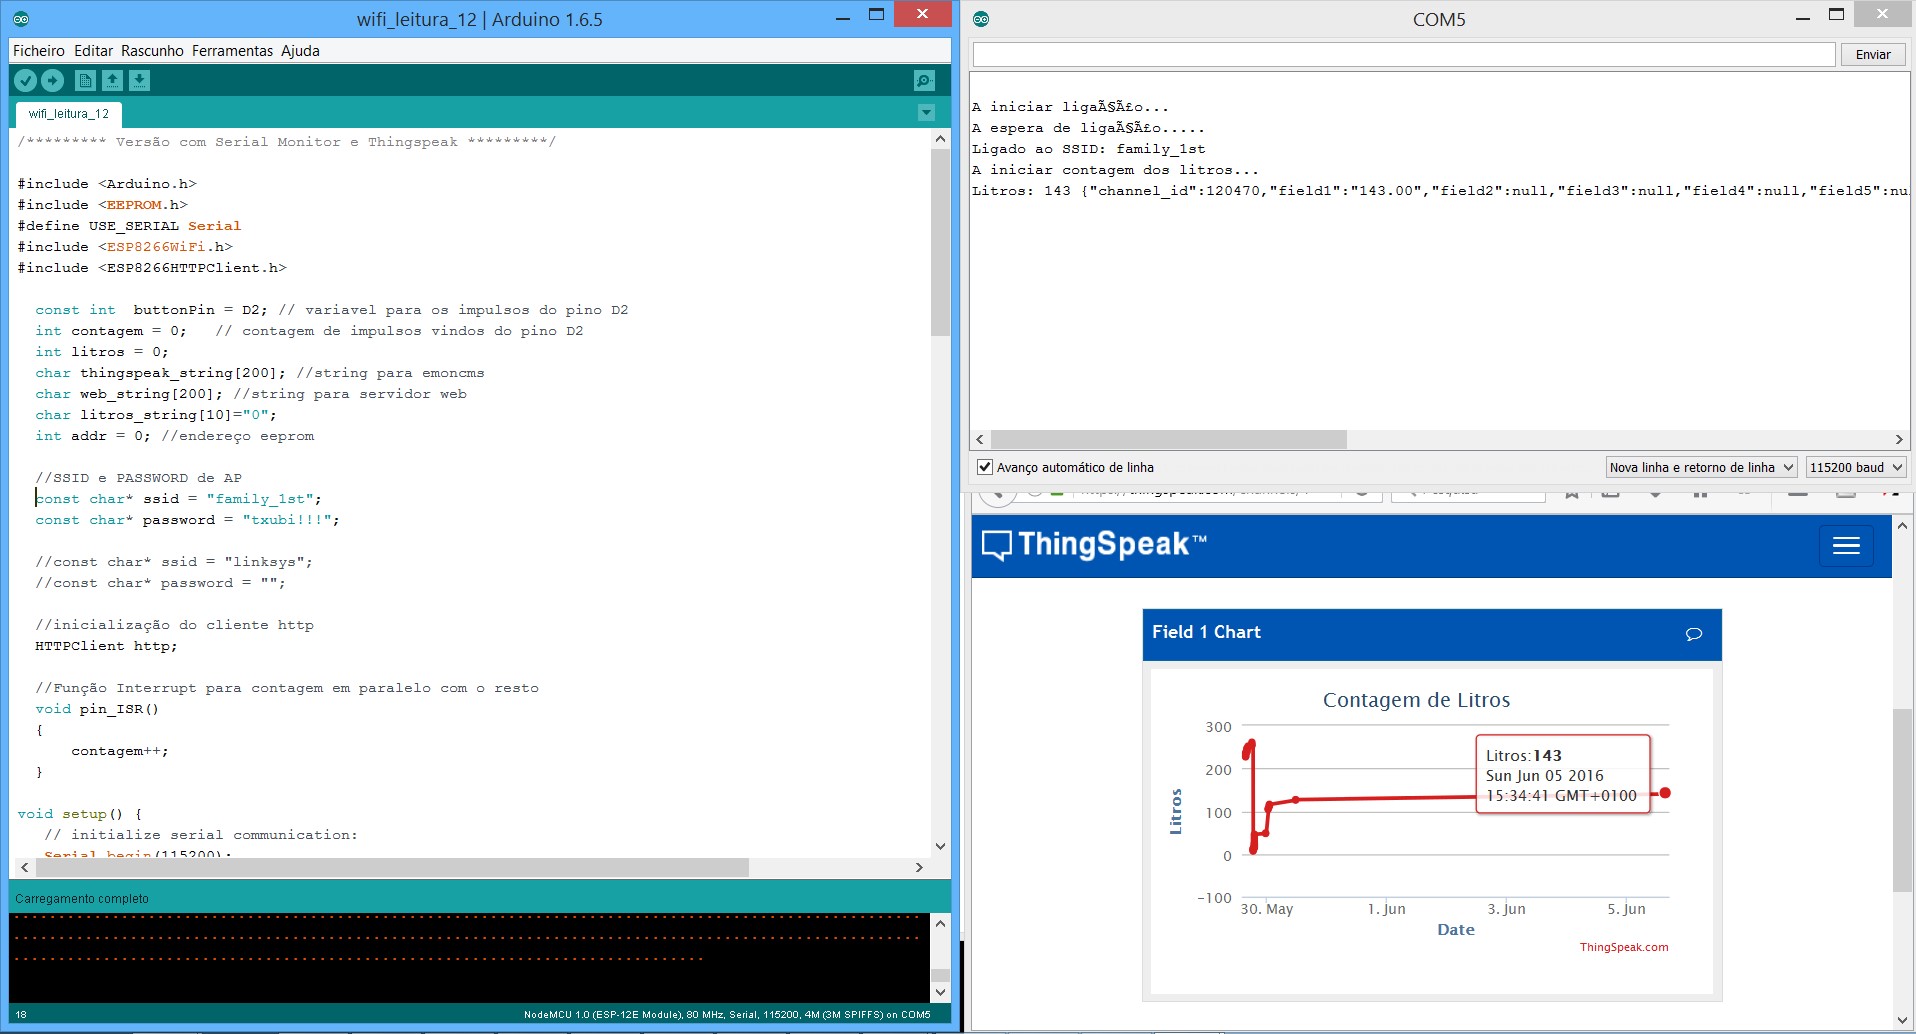The width and height of the screenshot is (1916, 1034).
Task: Click the void pin_ISR() code line
Action: coord(97,709)
